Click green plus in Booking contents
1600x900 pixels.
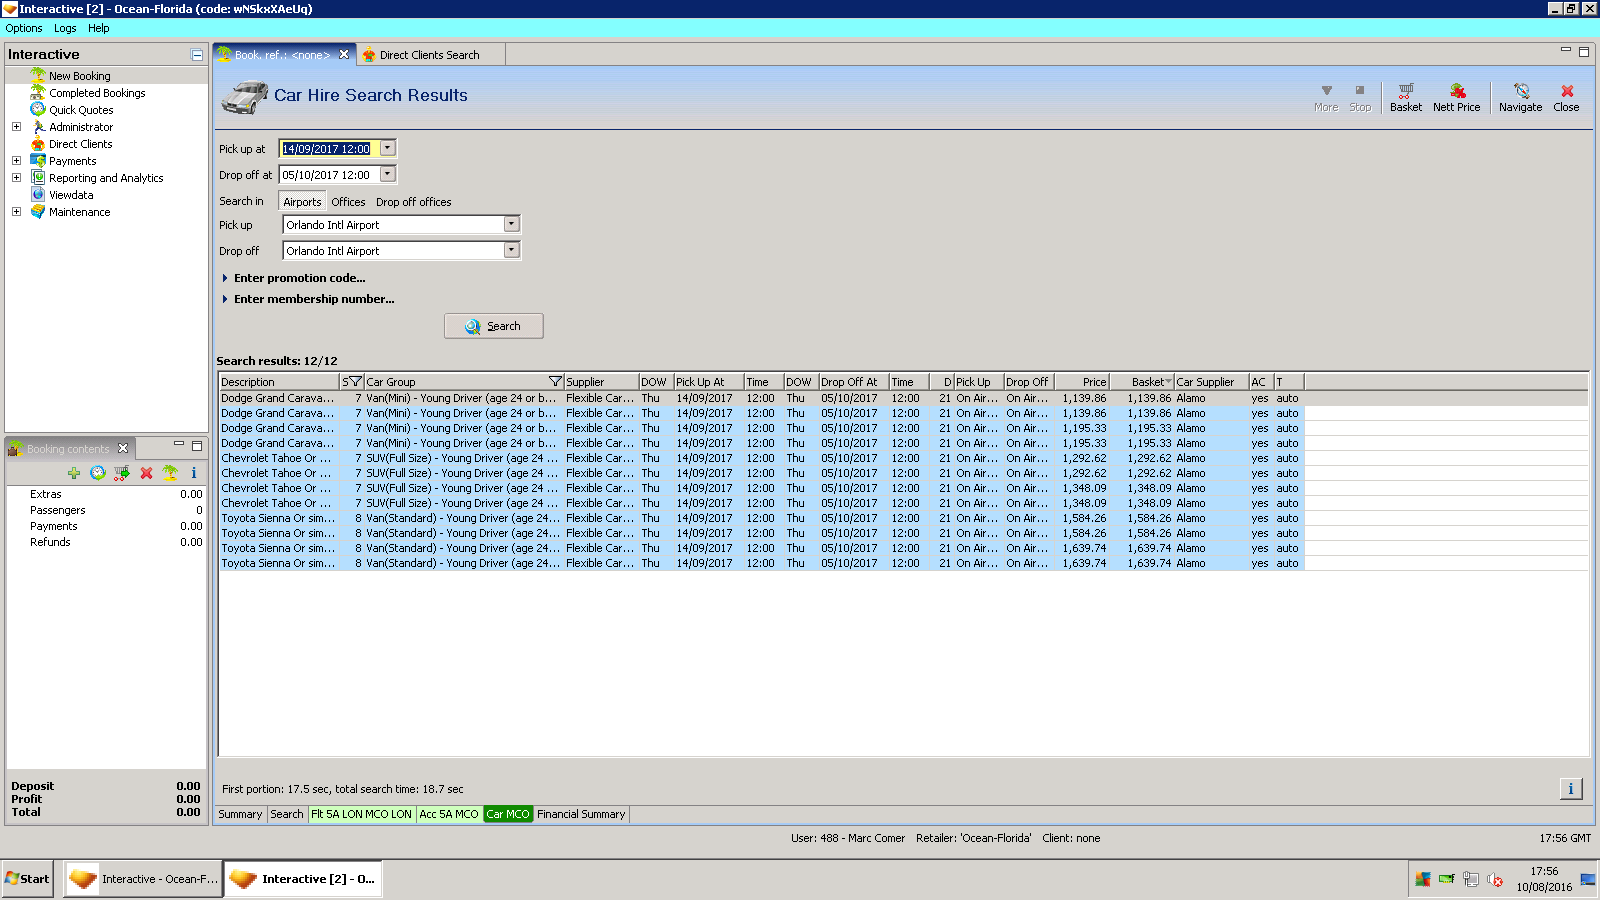tap(73, 473)
